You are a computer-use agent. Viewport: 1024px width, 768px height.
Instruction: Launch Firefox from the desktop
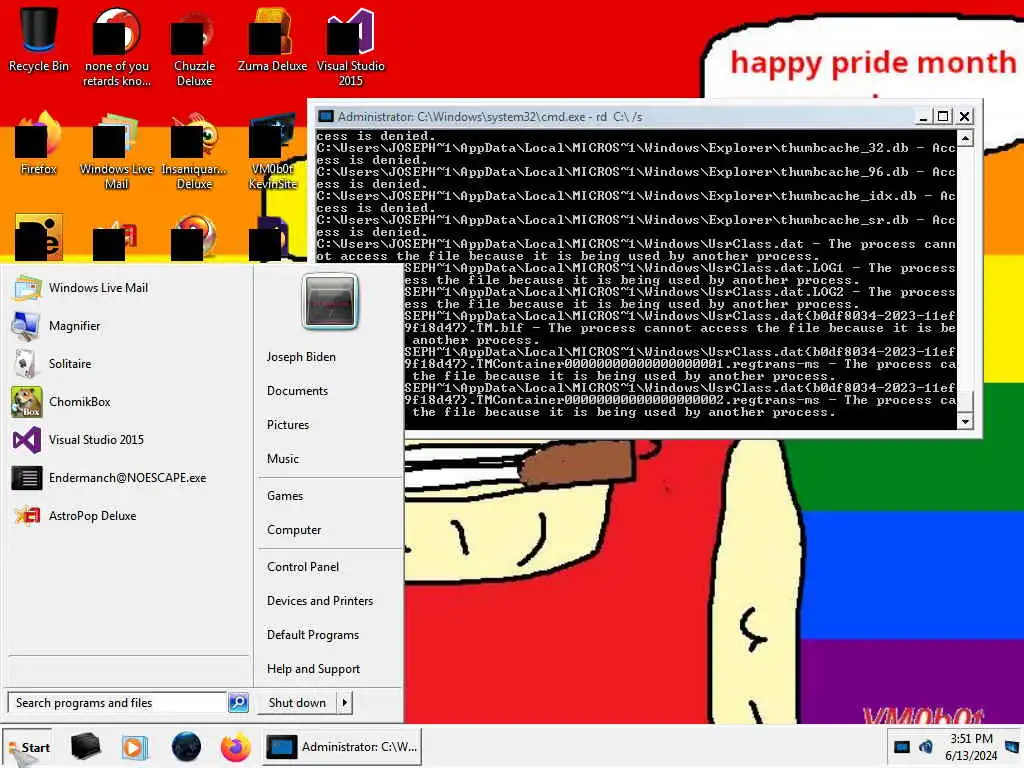point(38,142)
